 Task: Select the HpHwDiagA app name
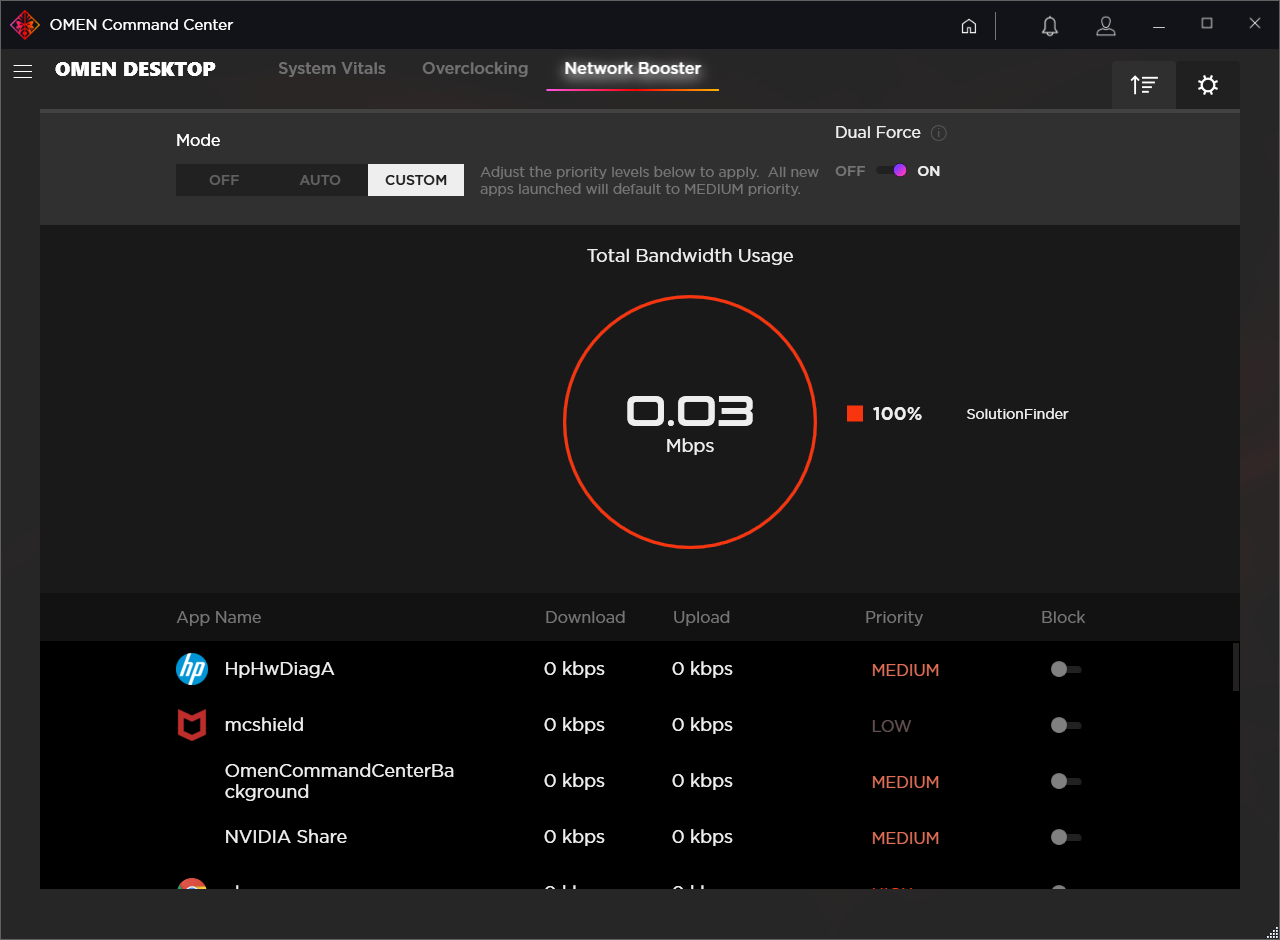[279, 669]
